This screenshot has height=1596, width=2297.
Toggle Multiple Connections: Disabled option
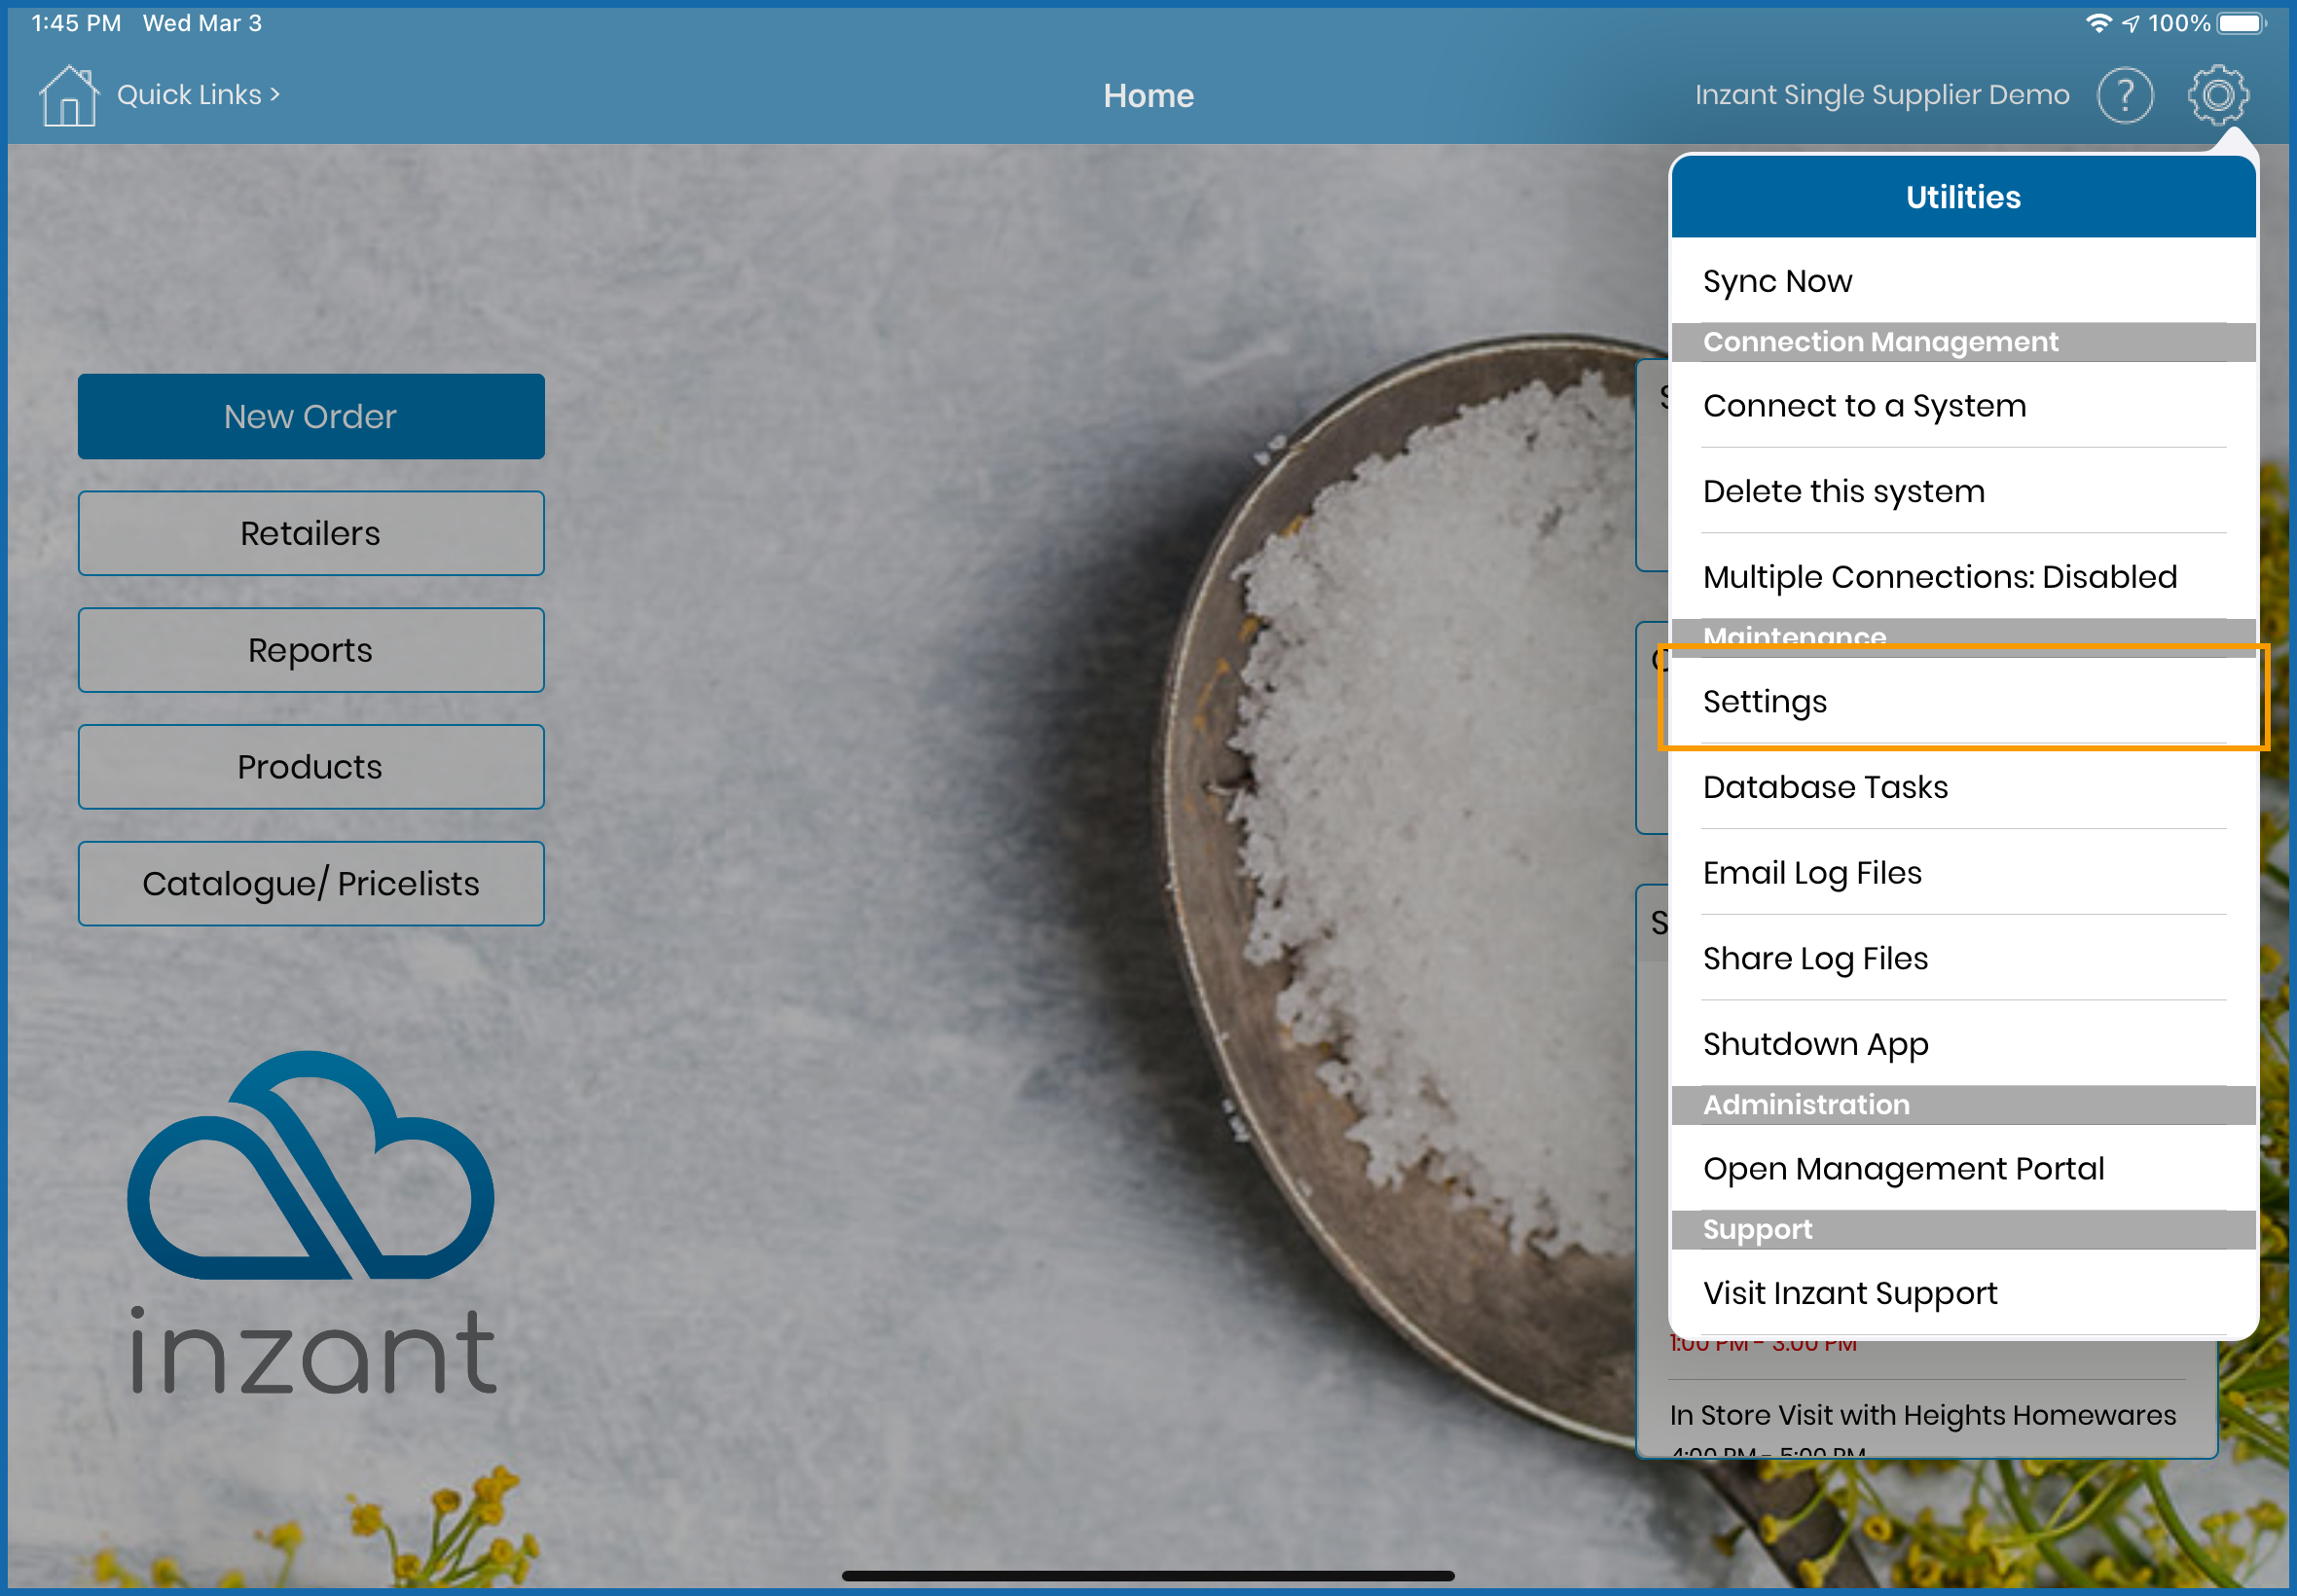tap(1939, 577)
